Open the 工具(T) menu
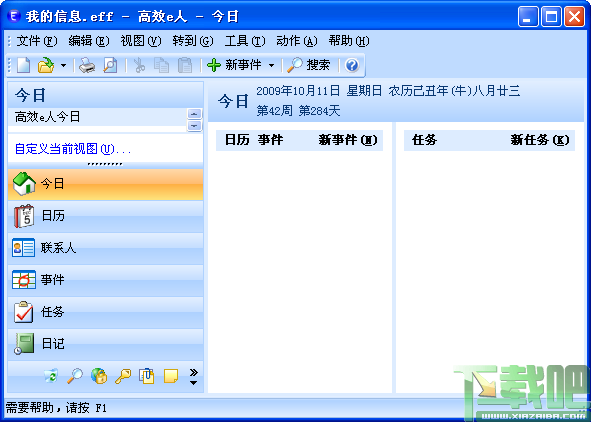This screenshot has height=422, width=591. (245, 41)
